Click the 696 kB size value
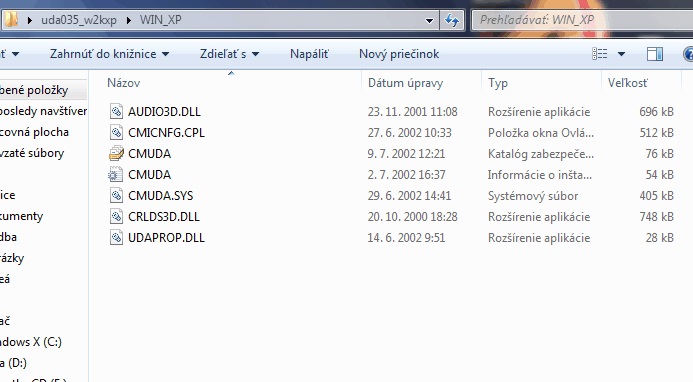The width and height of the screenshot is (693, 382). pyautogui.click(x=656, y=111)
